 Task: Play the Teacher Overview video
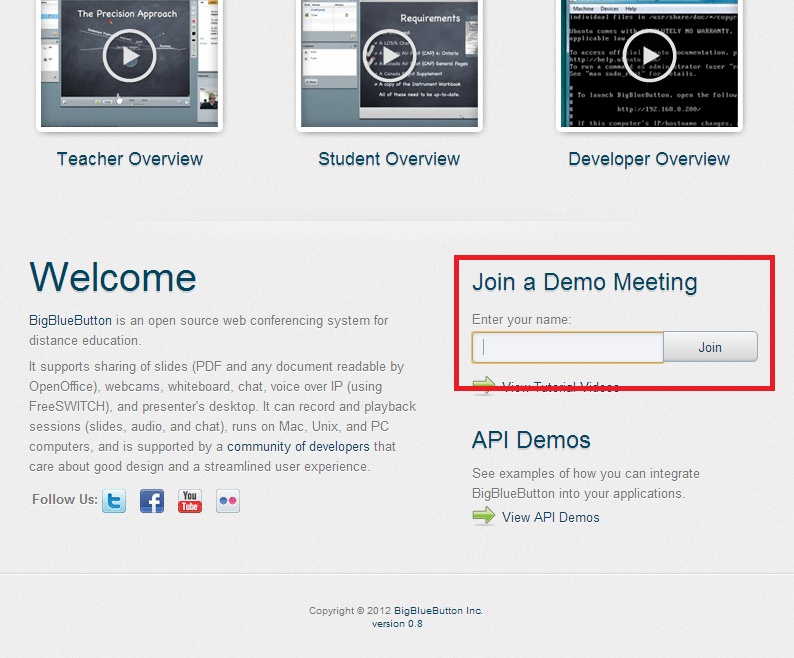coord(130,56)
